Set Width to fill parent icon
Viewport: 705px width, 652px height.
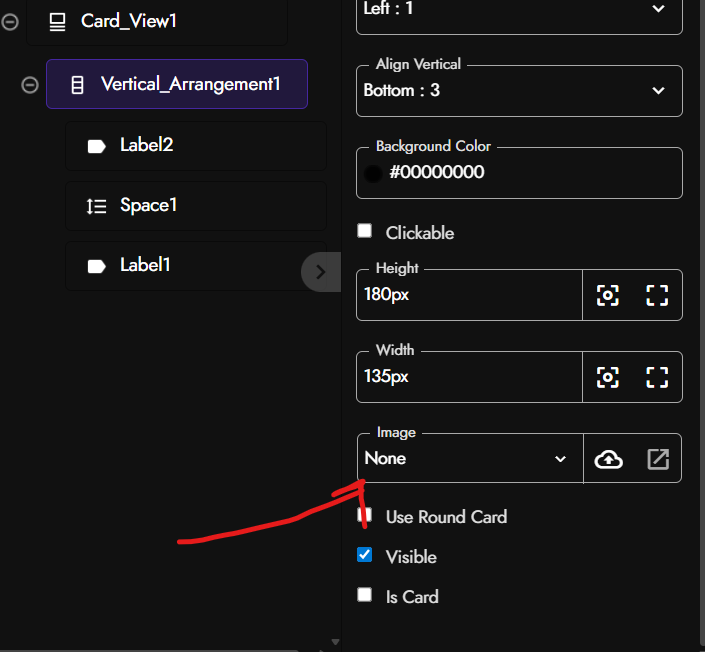coord(657,377)
